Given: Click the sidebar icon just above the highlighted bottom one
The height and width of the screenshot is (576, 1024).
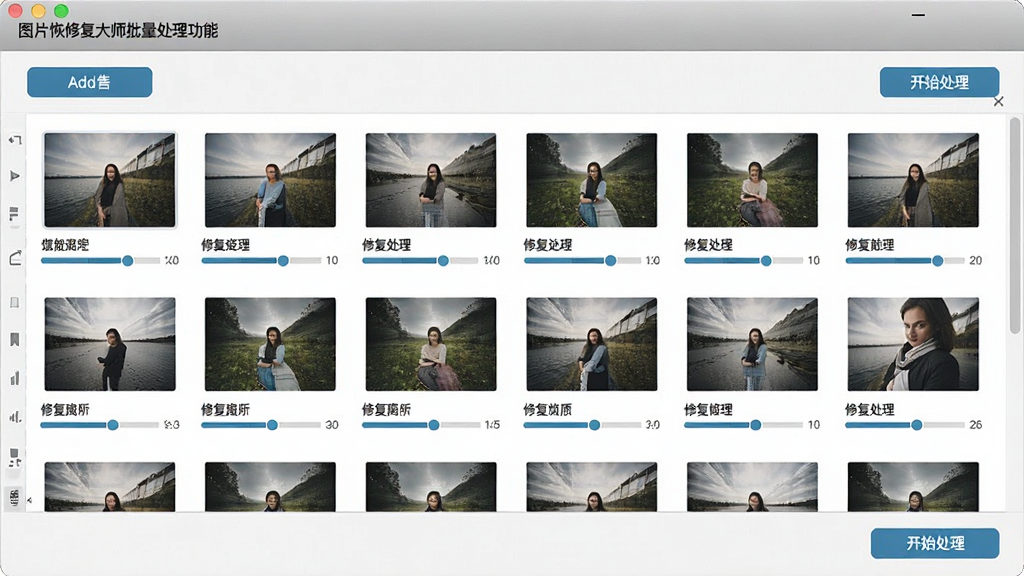Looking at the screenshot, I should (15, 457).
